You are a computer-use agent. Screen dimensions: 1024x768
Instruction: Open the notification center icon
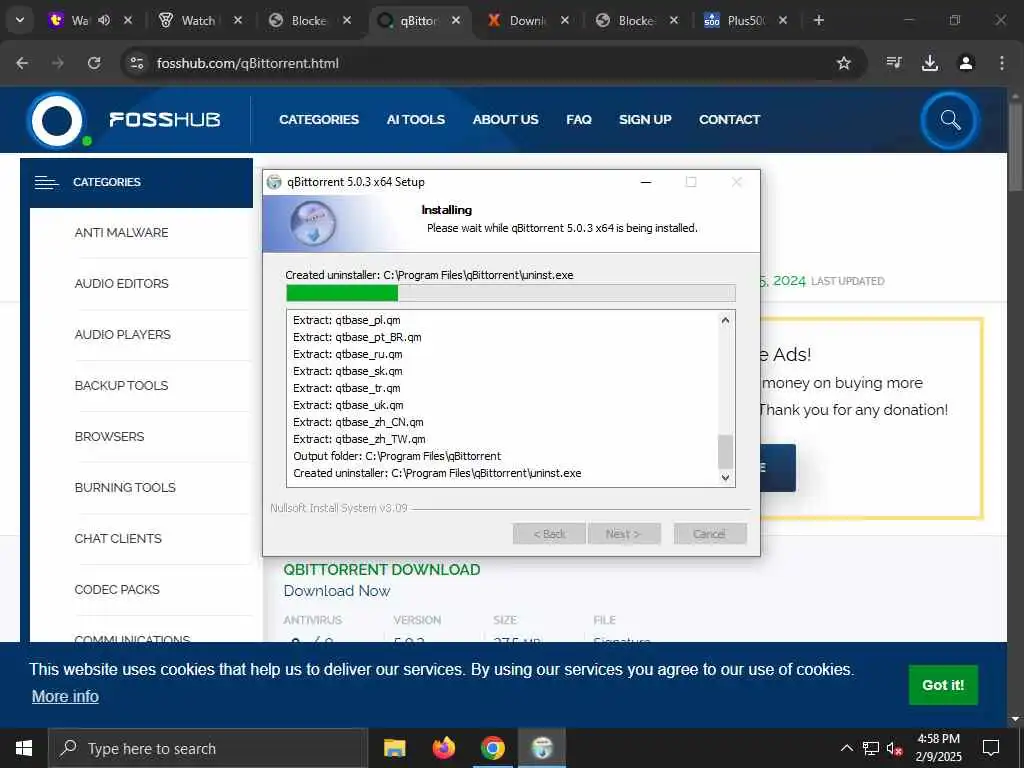click(x=991, y=748)
